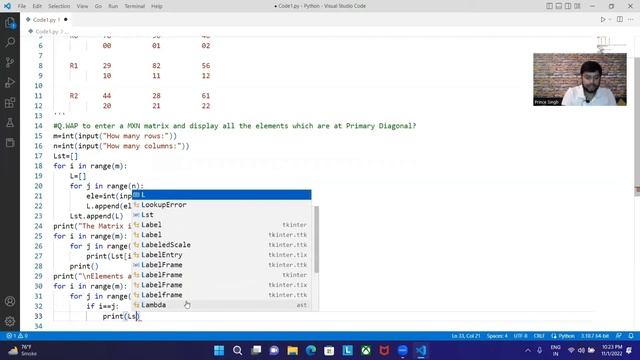Image resolution: width=640 pixels, height=360 pixels.
Task: Show hidden system tray icons chevron
Action: point(528,351)
